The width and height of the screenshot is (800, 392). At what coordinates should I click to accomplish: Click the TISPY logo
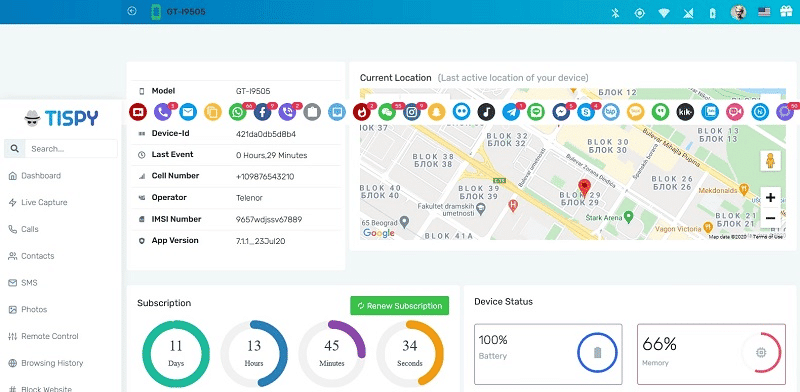pyautogui.click(x=61, y=118)
